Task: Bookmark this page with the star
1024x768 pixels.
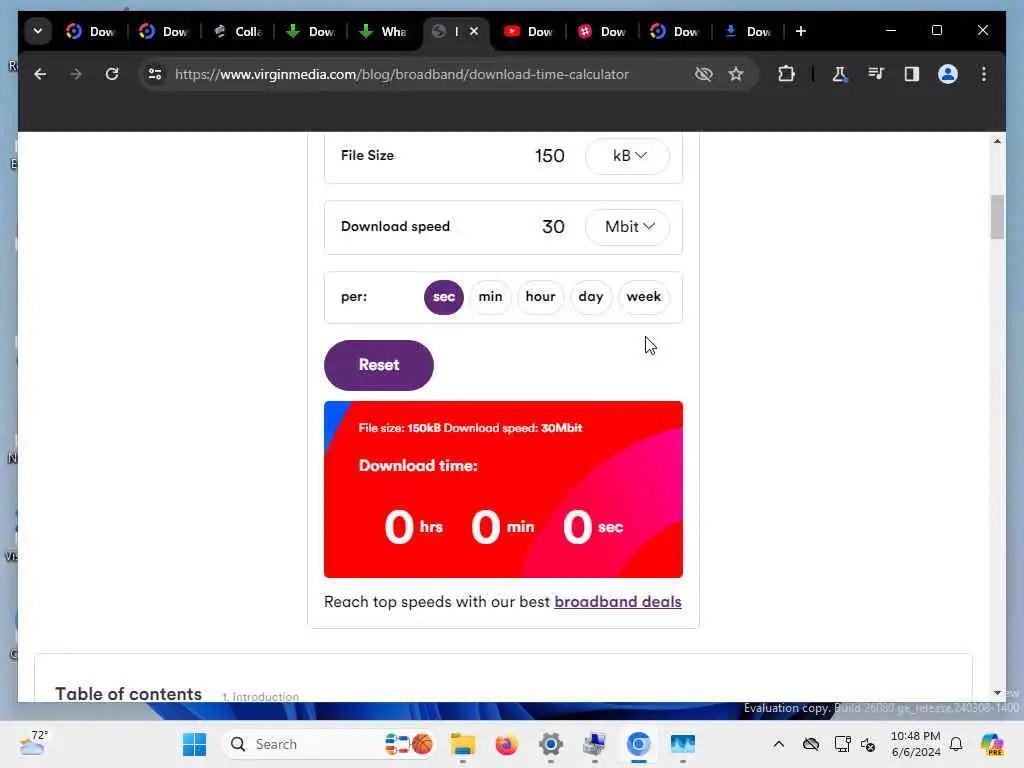Action: (x=736, y=74)
